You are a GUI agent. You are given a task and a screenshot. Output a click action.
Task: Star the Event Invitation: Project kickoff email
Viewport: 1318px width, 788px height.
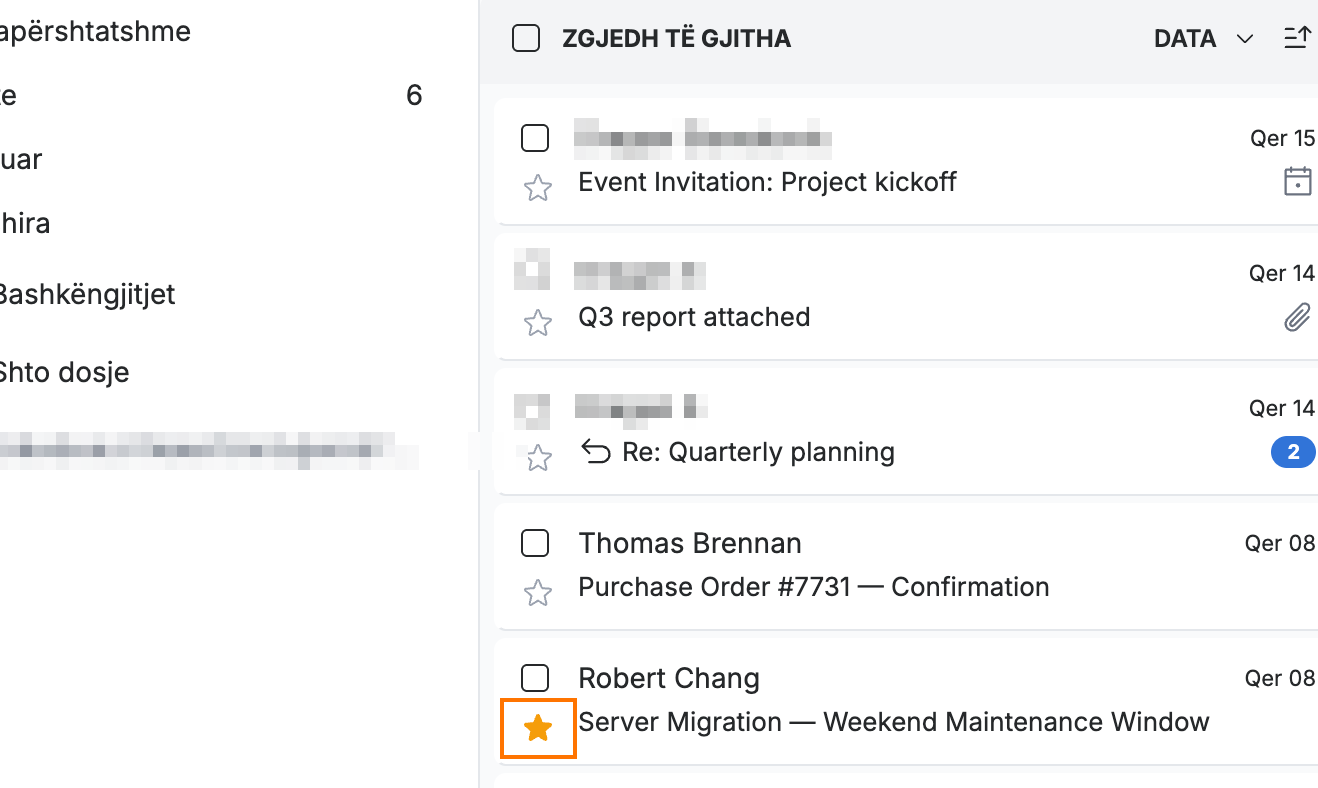click(x=538, y=187)
